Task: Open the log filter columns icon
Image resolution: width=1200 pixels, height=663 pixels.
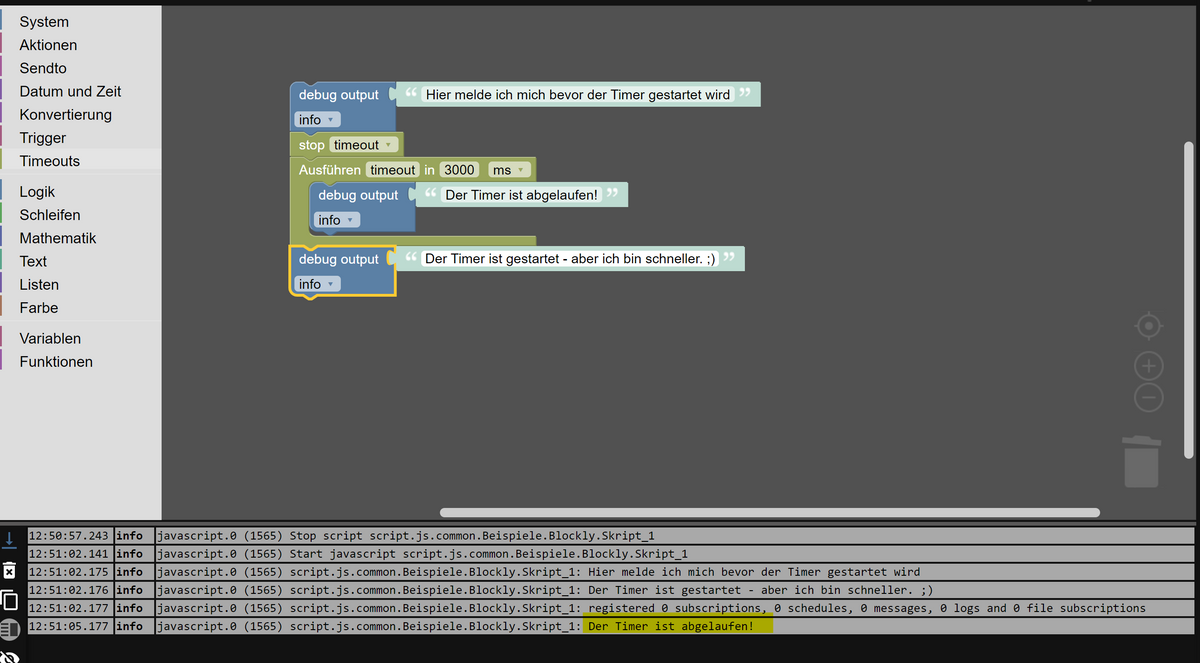Action: point(10,627)
